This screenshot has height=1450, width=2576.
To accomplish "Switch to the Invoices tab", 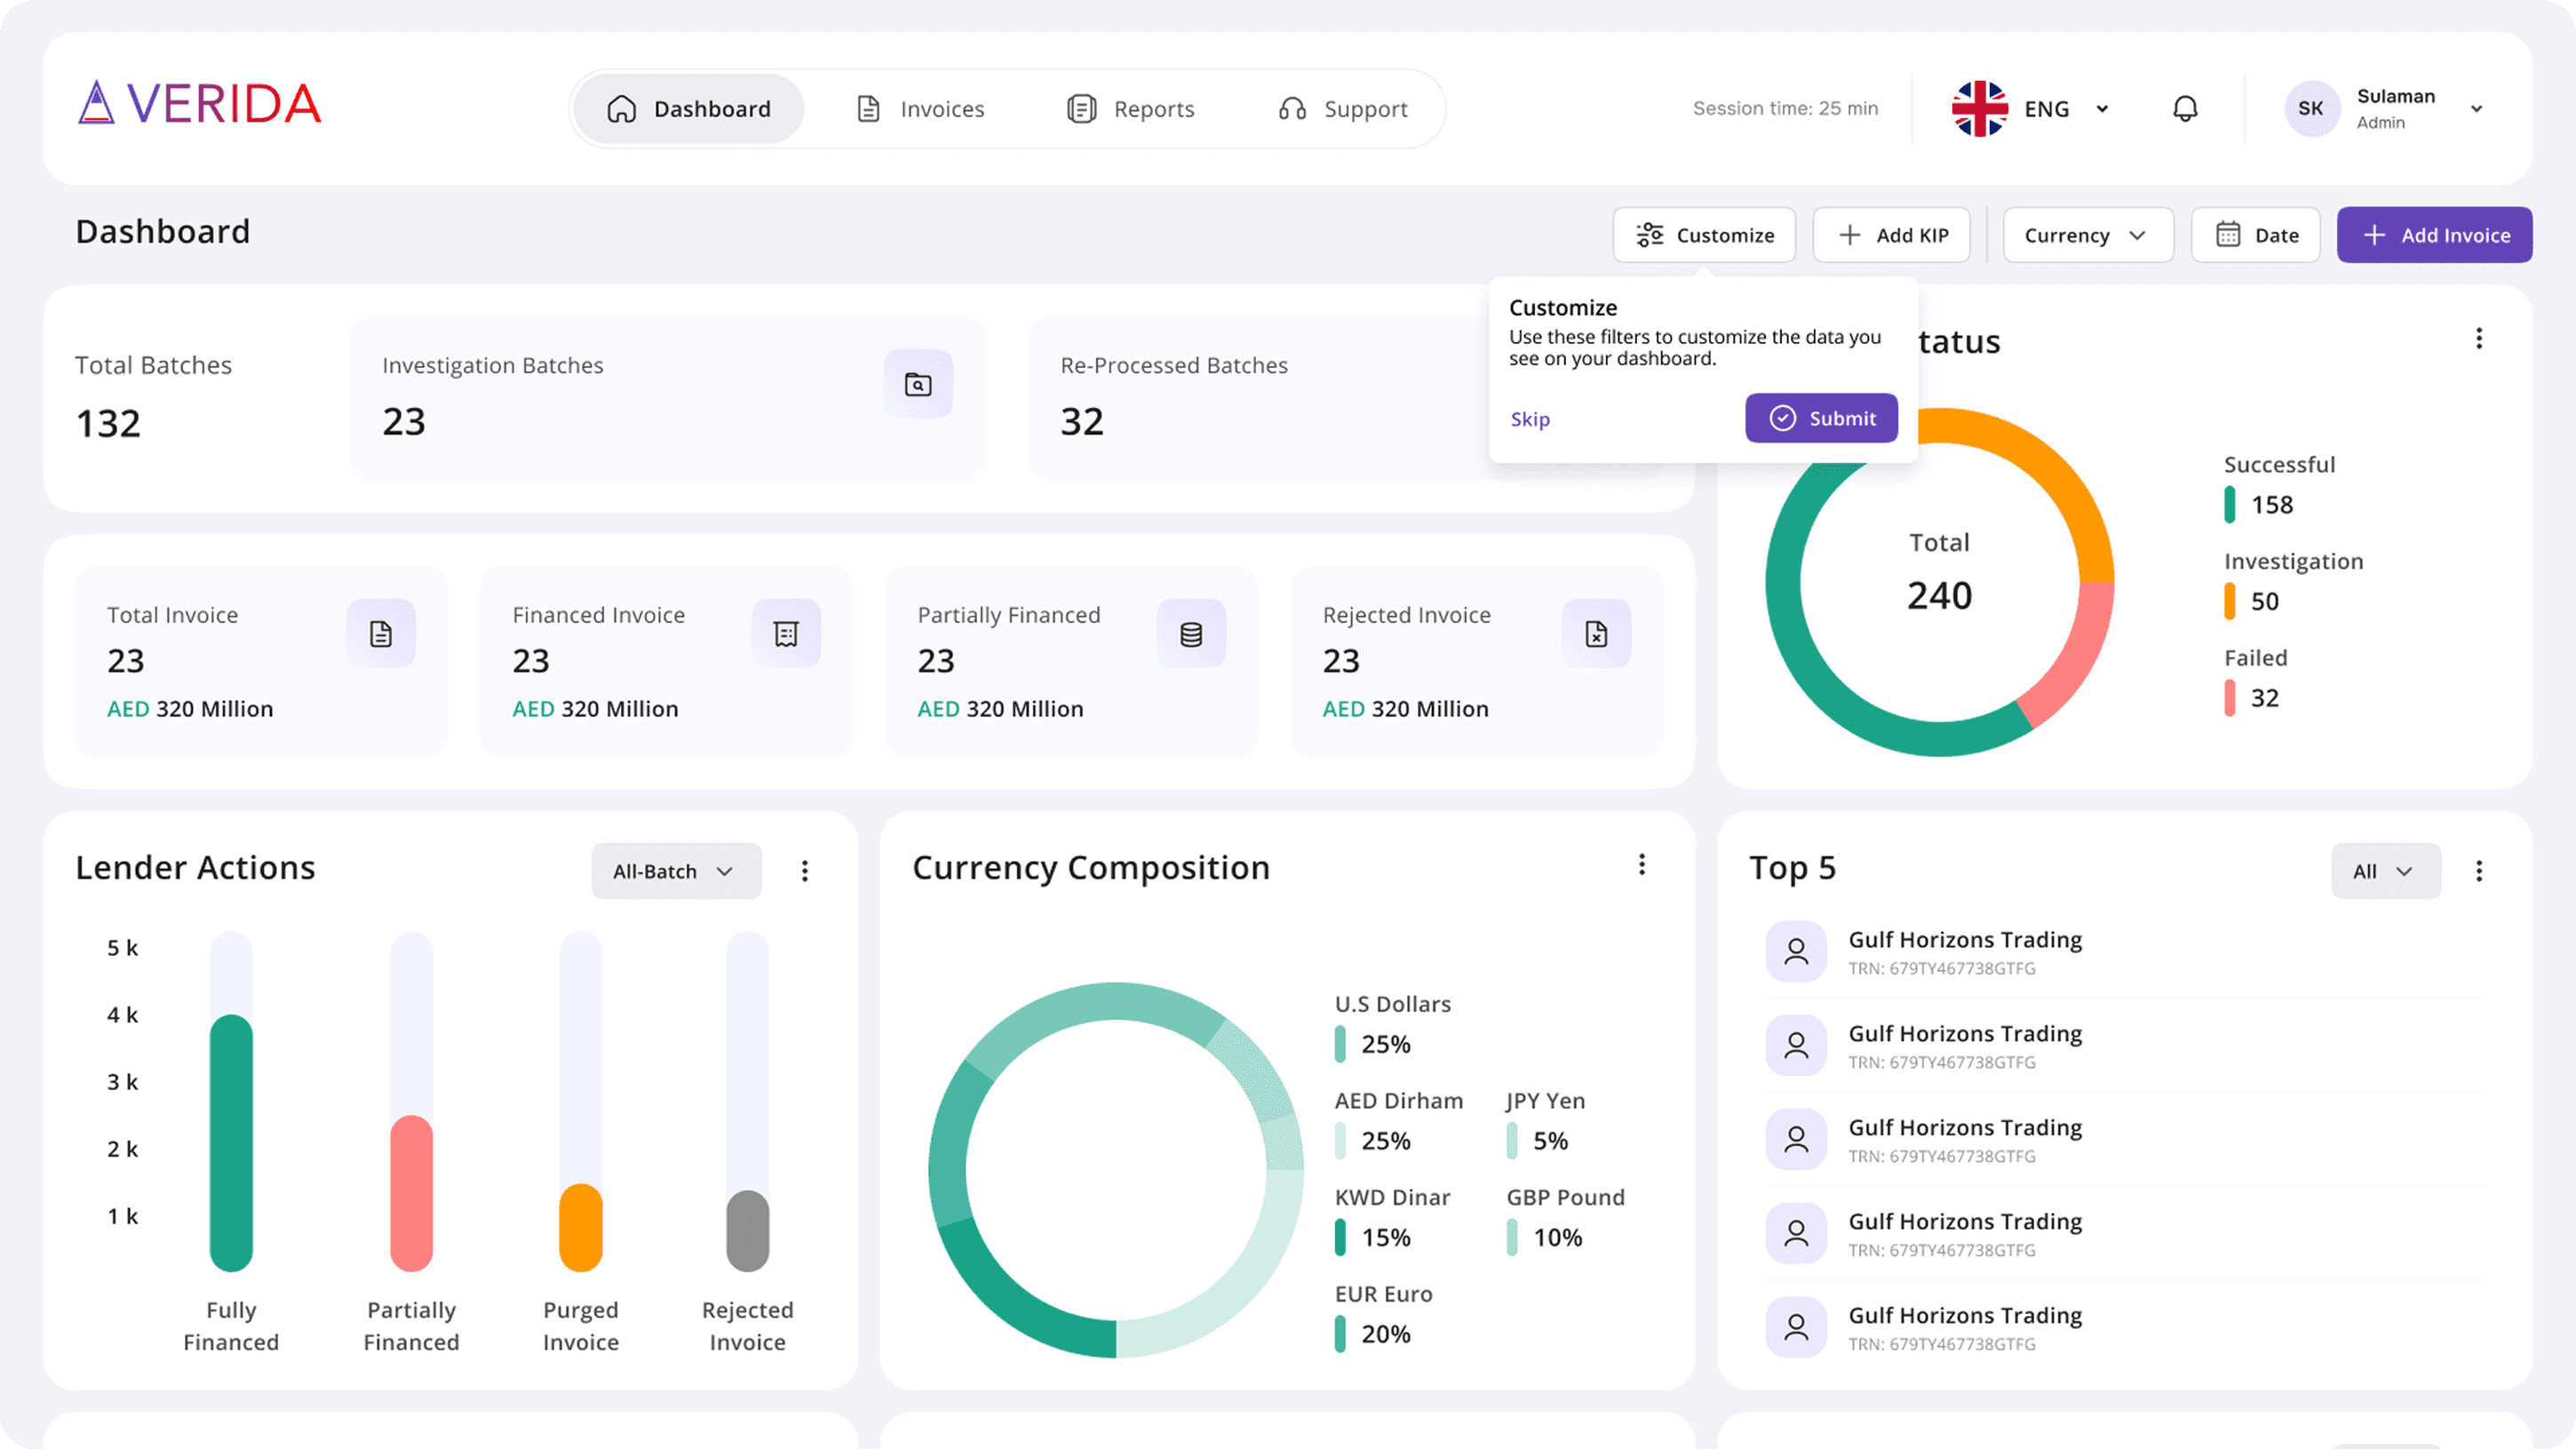I will (921, 108).
